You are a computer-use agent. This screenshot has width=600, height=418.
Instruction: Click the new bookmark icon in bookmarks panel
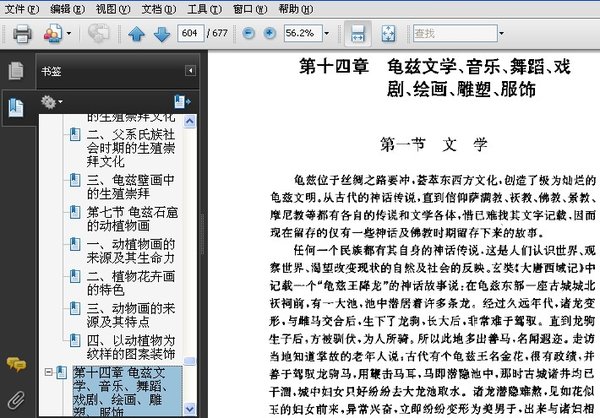[182, 102]
